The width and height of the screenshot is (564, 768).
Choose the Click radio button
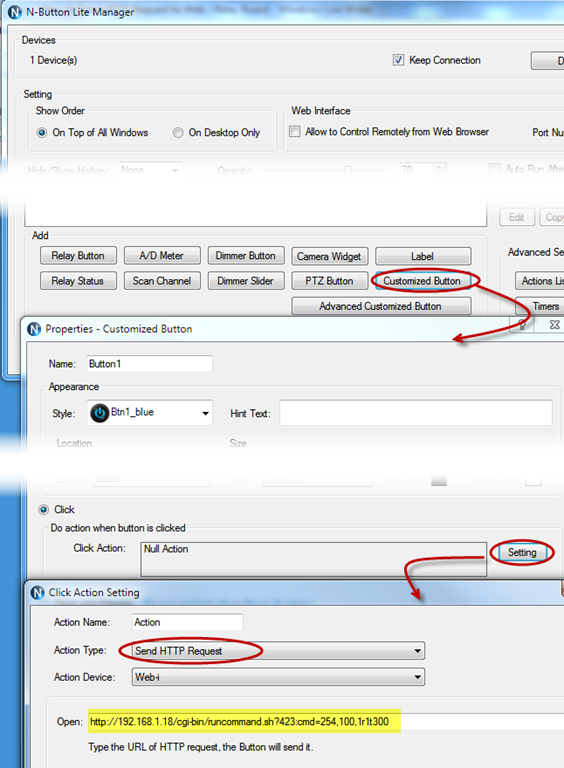point(44,509)
